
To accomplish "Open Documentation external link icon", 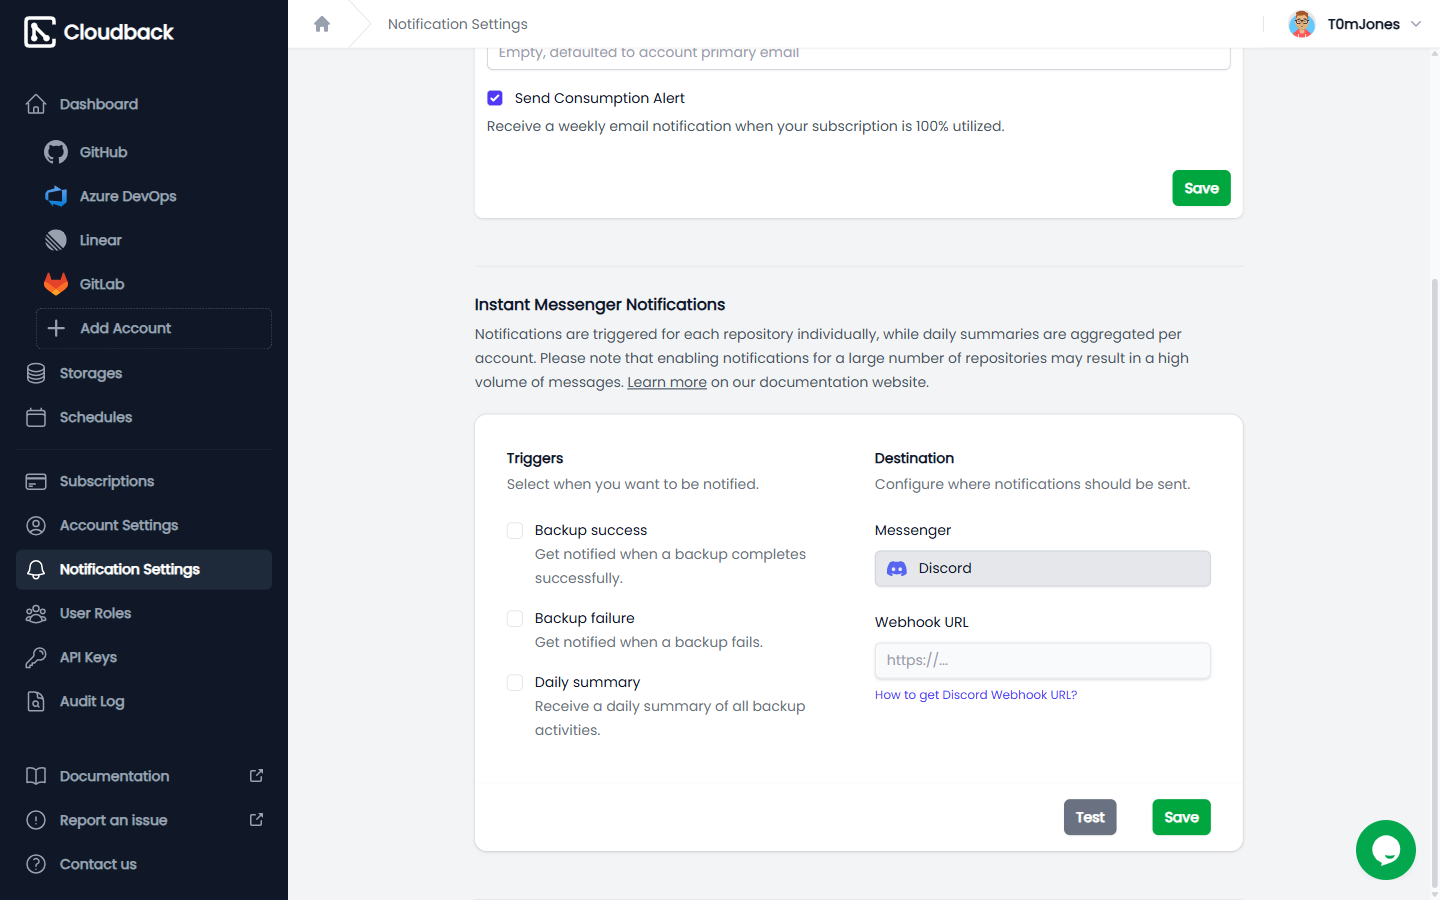I will click(256, 776).
